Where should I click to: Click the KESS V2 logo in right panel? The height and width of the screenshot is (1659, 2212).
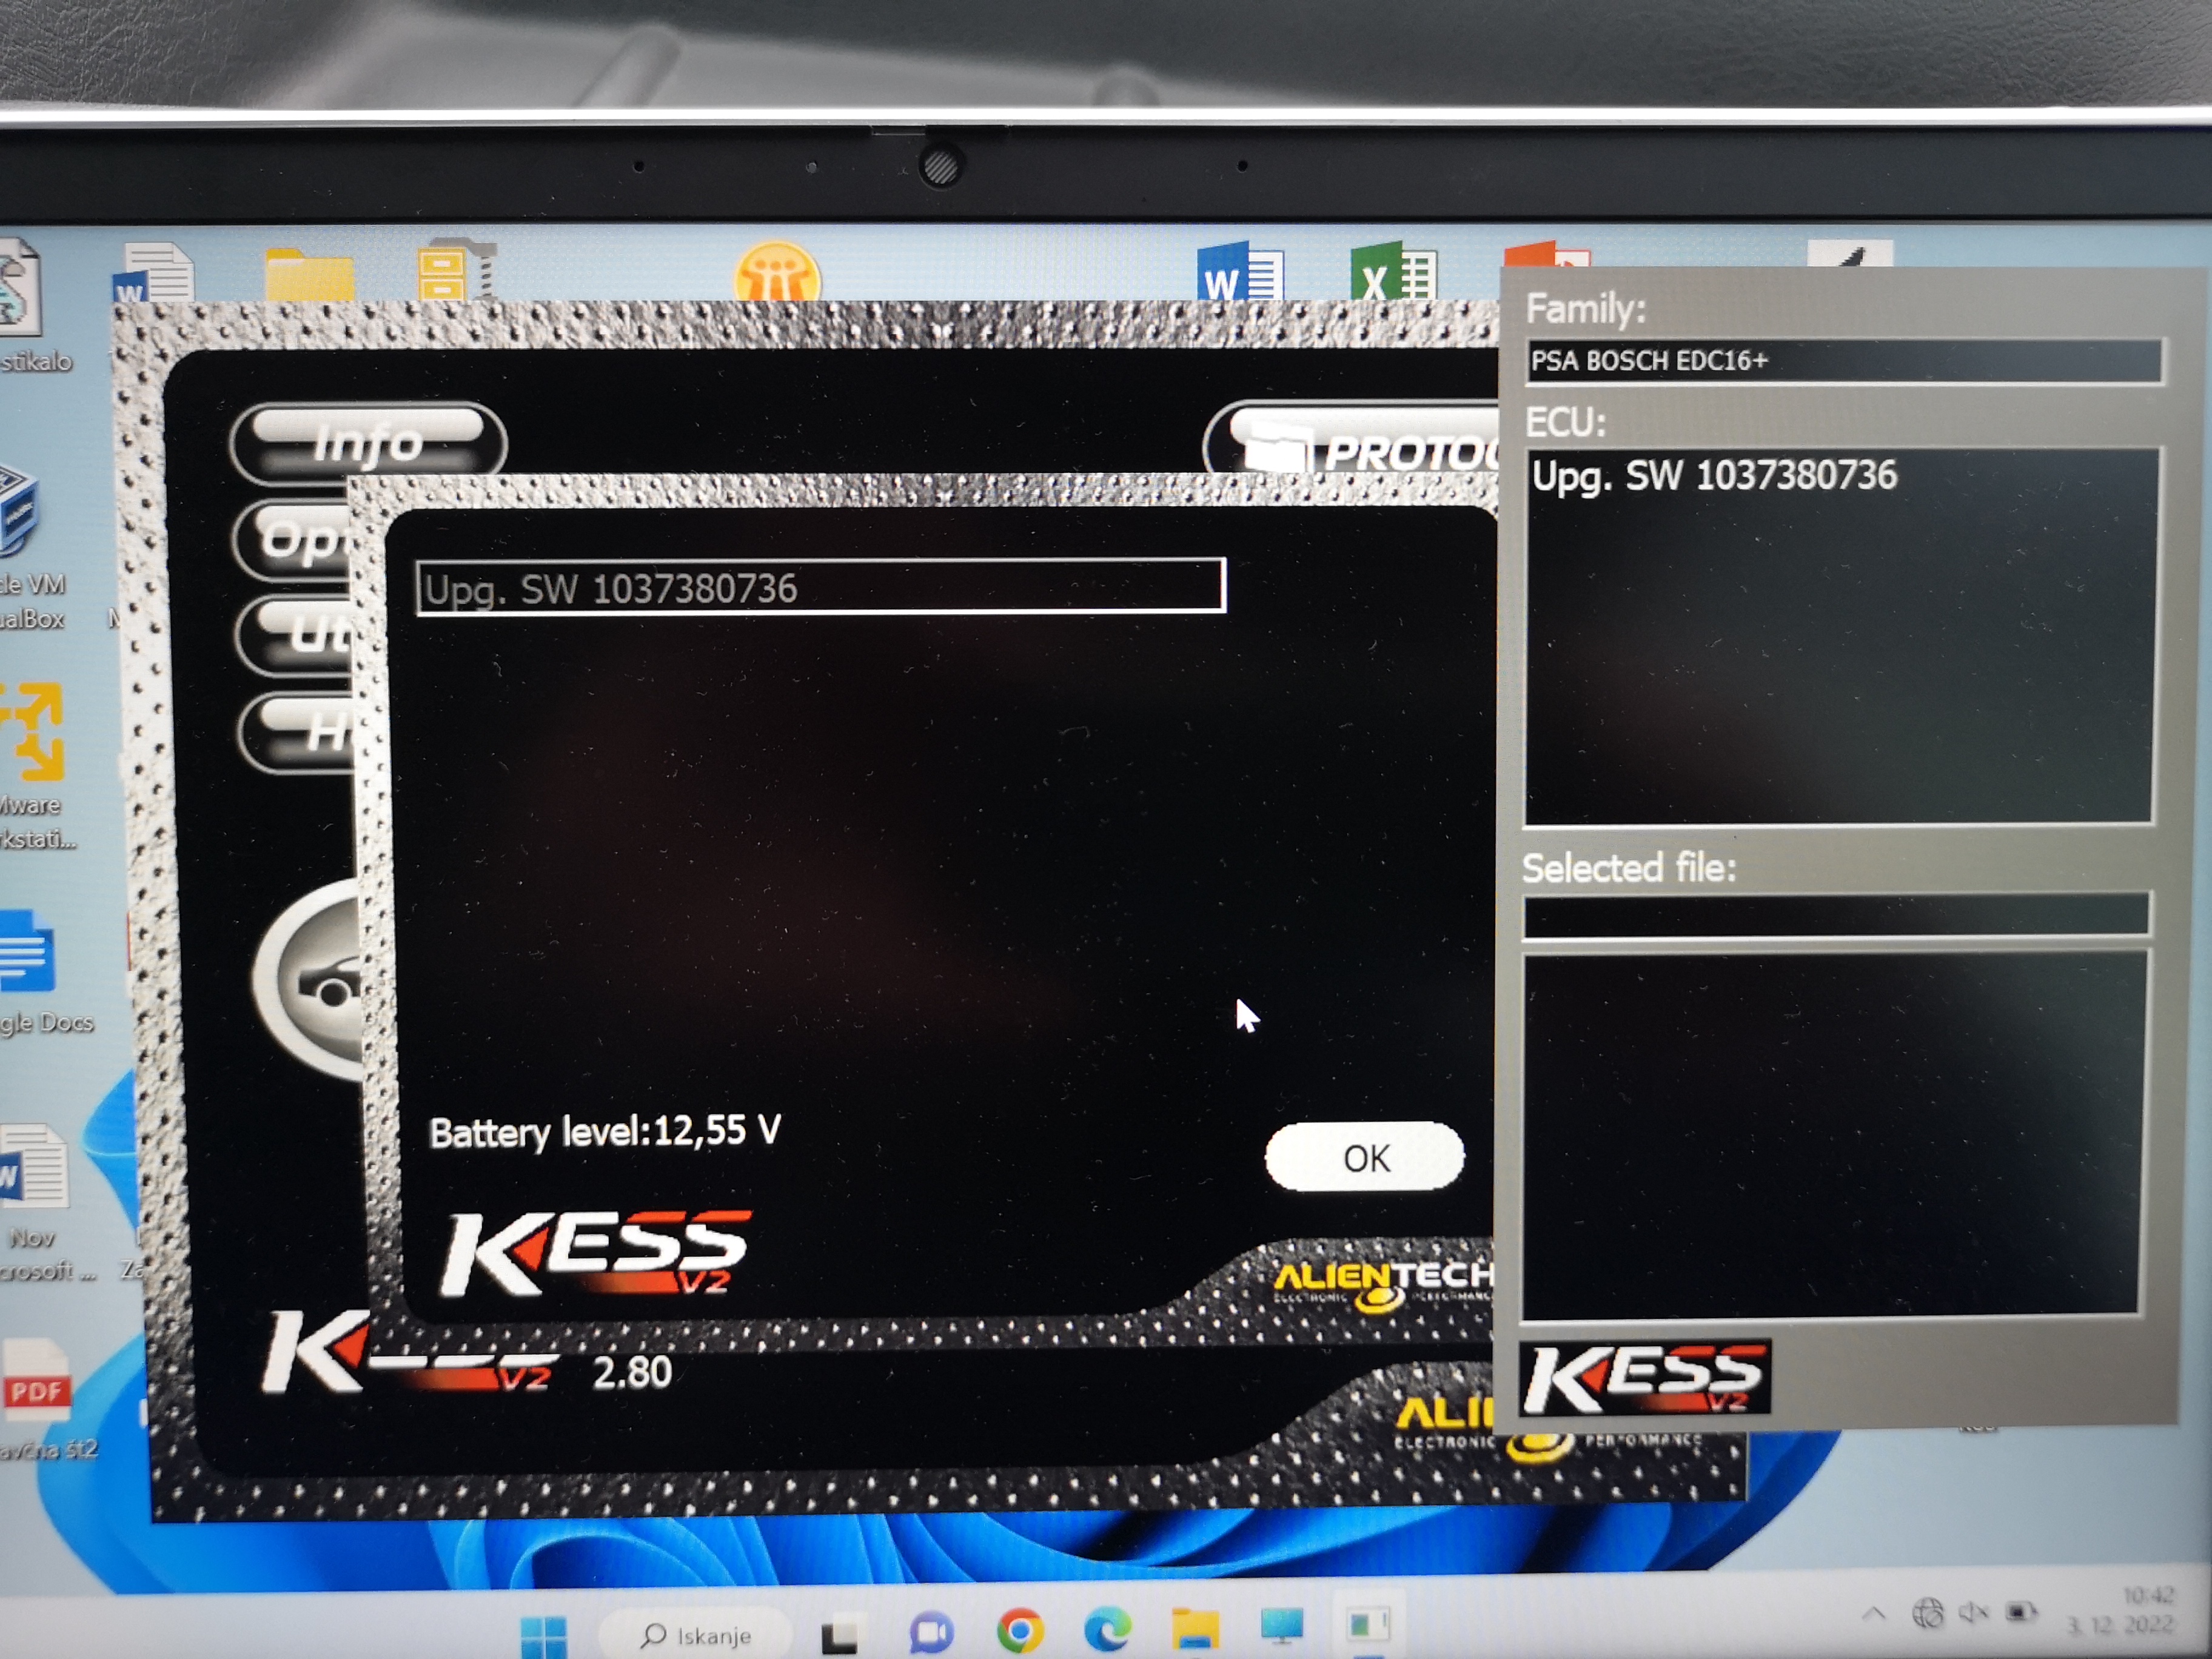tap(1645, 1378)
